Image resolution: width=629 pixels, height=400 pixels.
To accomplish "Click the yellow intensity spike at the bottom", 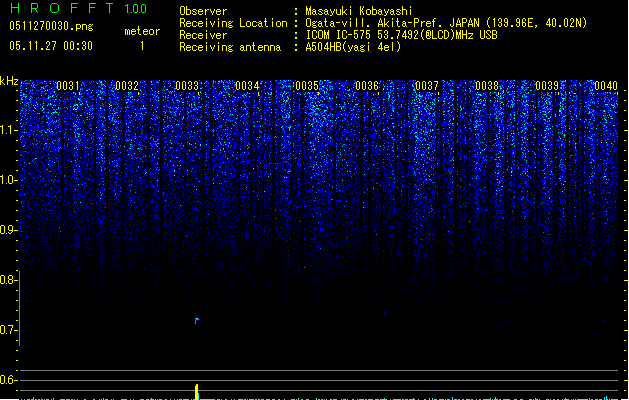I will (197, 392).
